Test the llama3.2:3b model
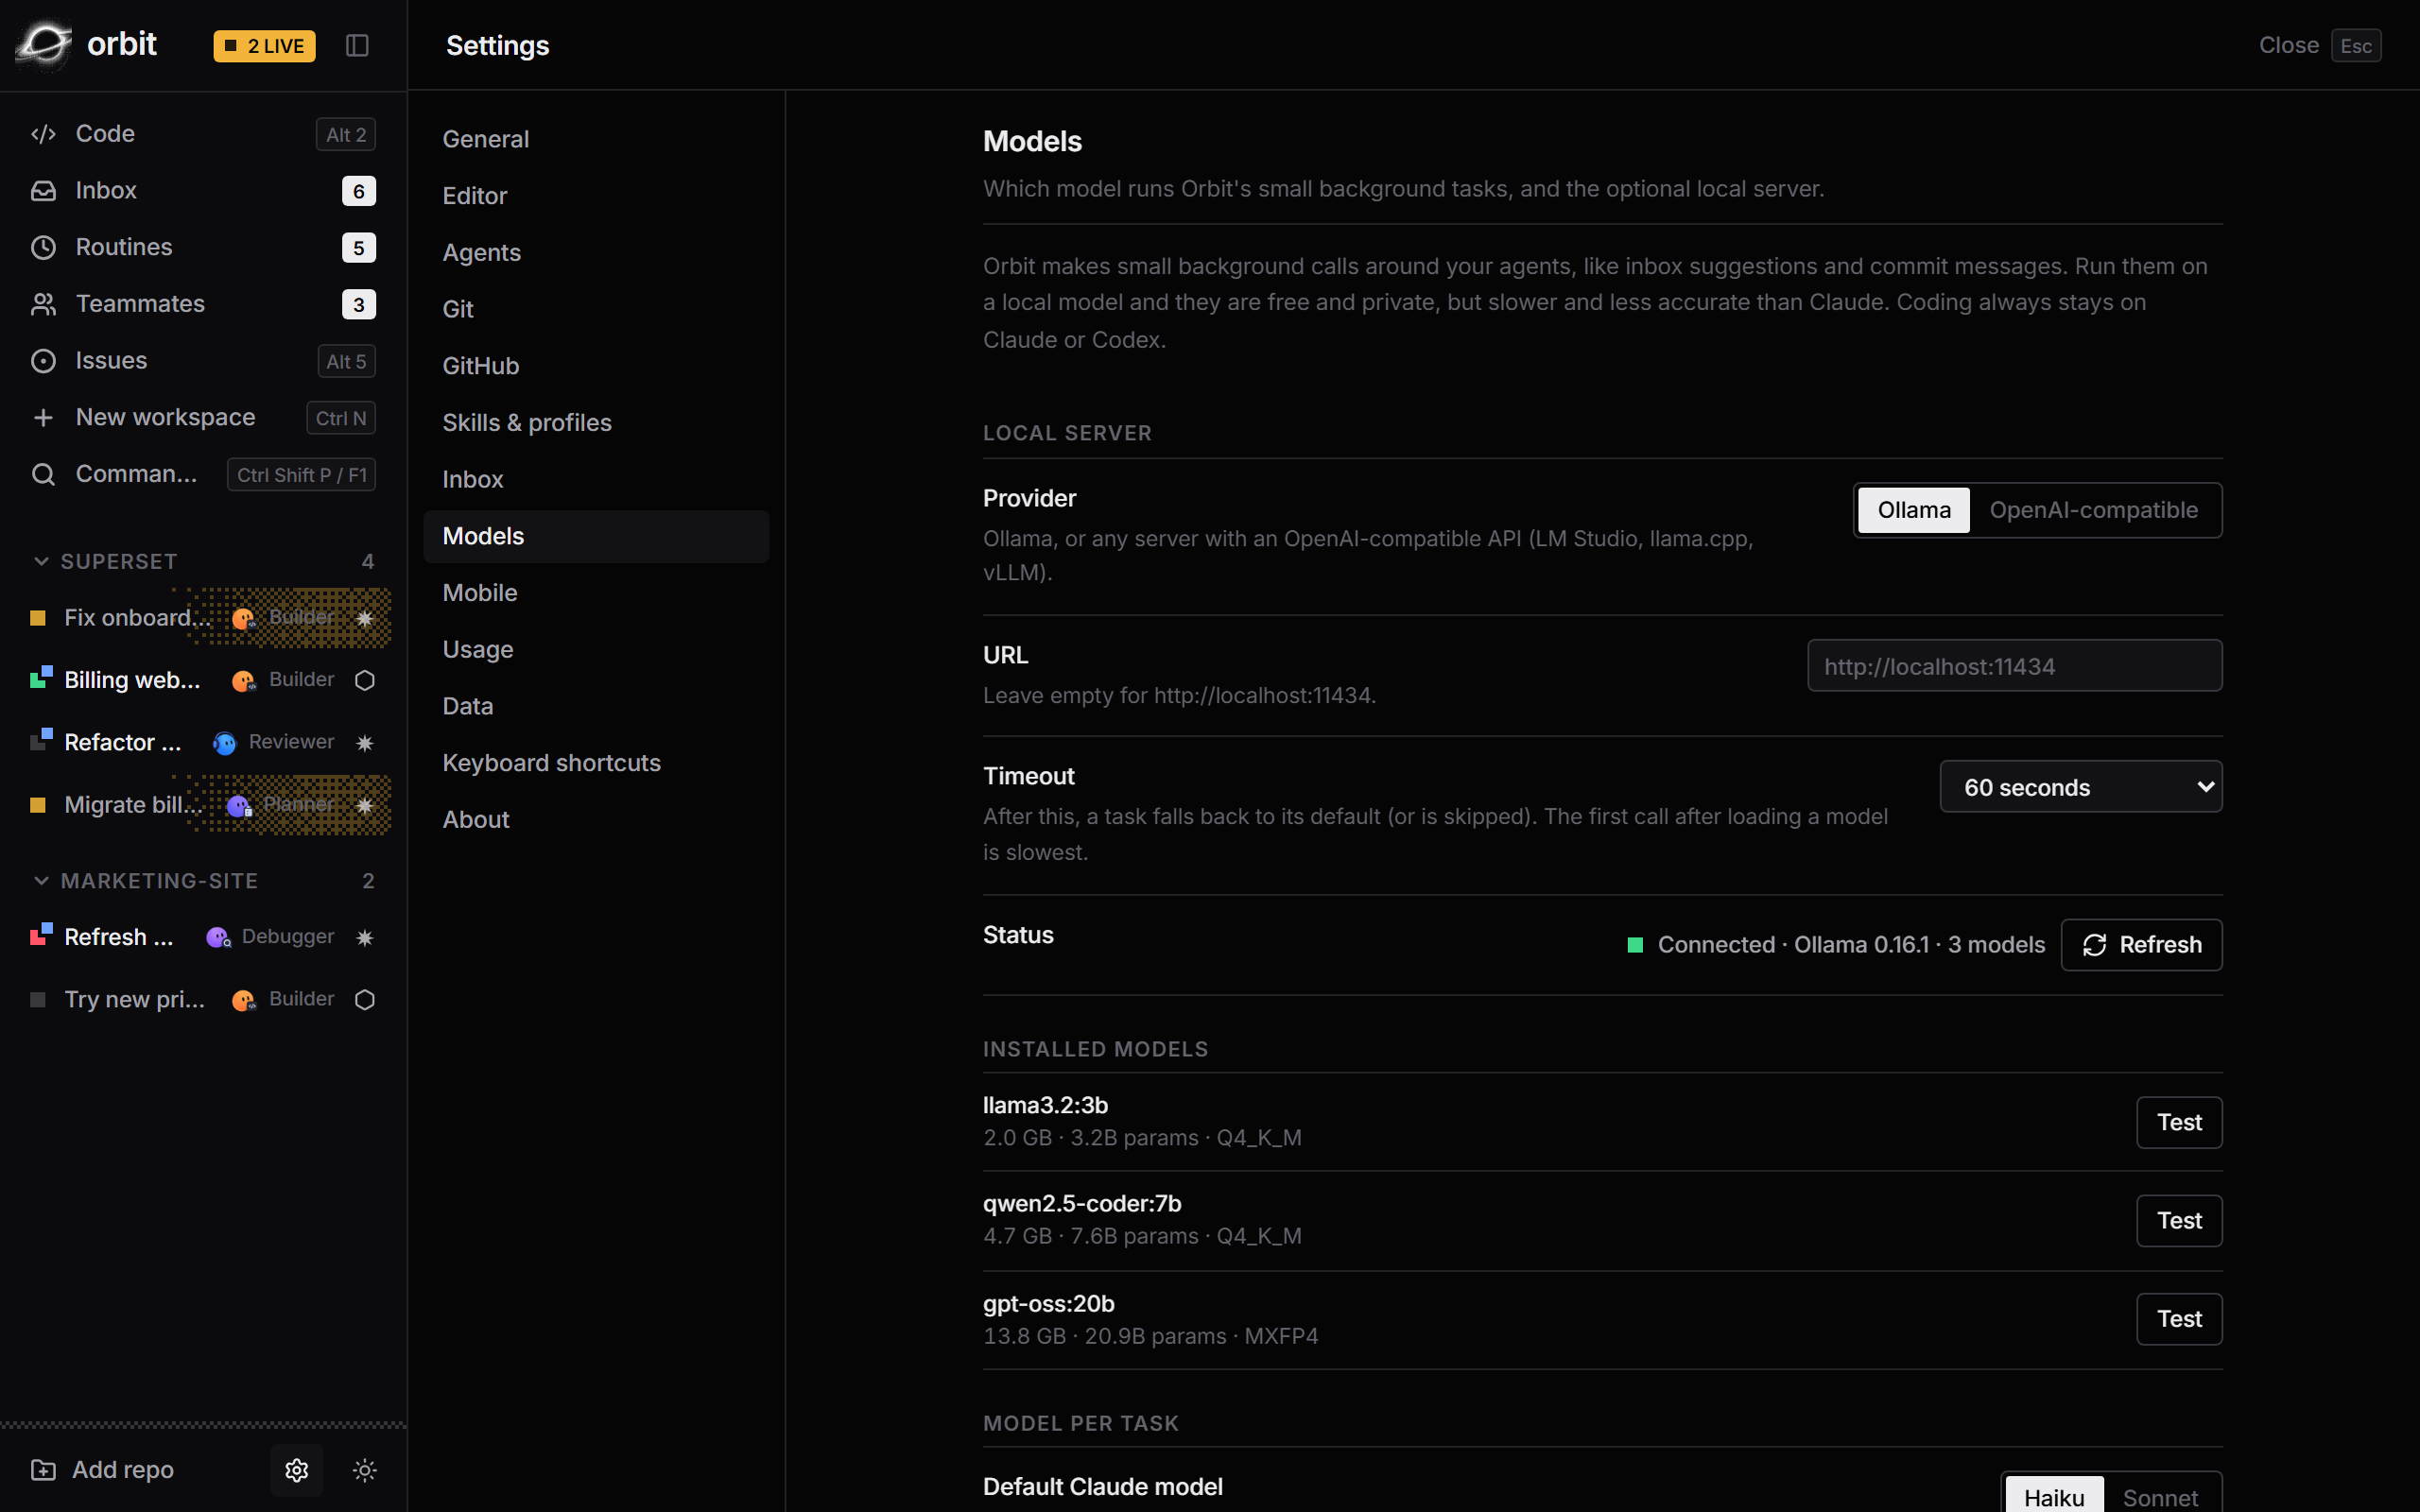The width and height of the screenshot is (2420, 1512). [2179, 1122]
